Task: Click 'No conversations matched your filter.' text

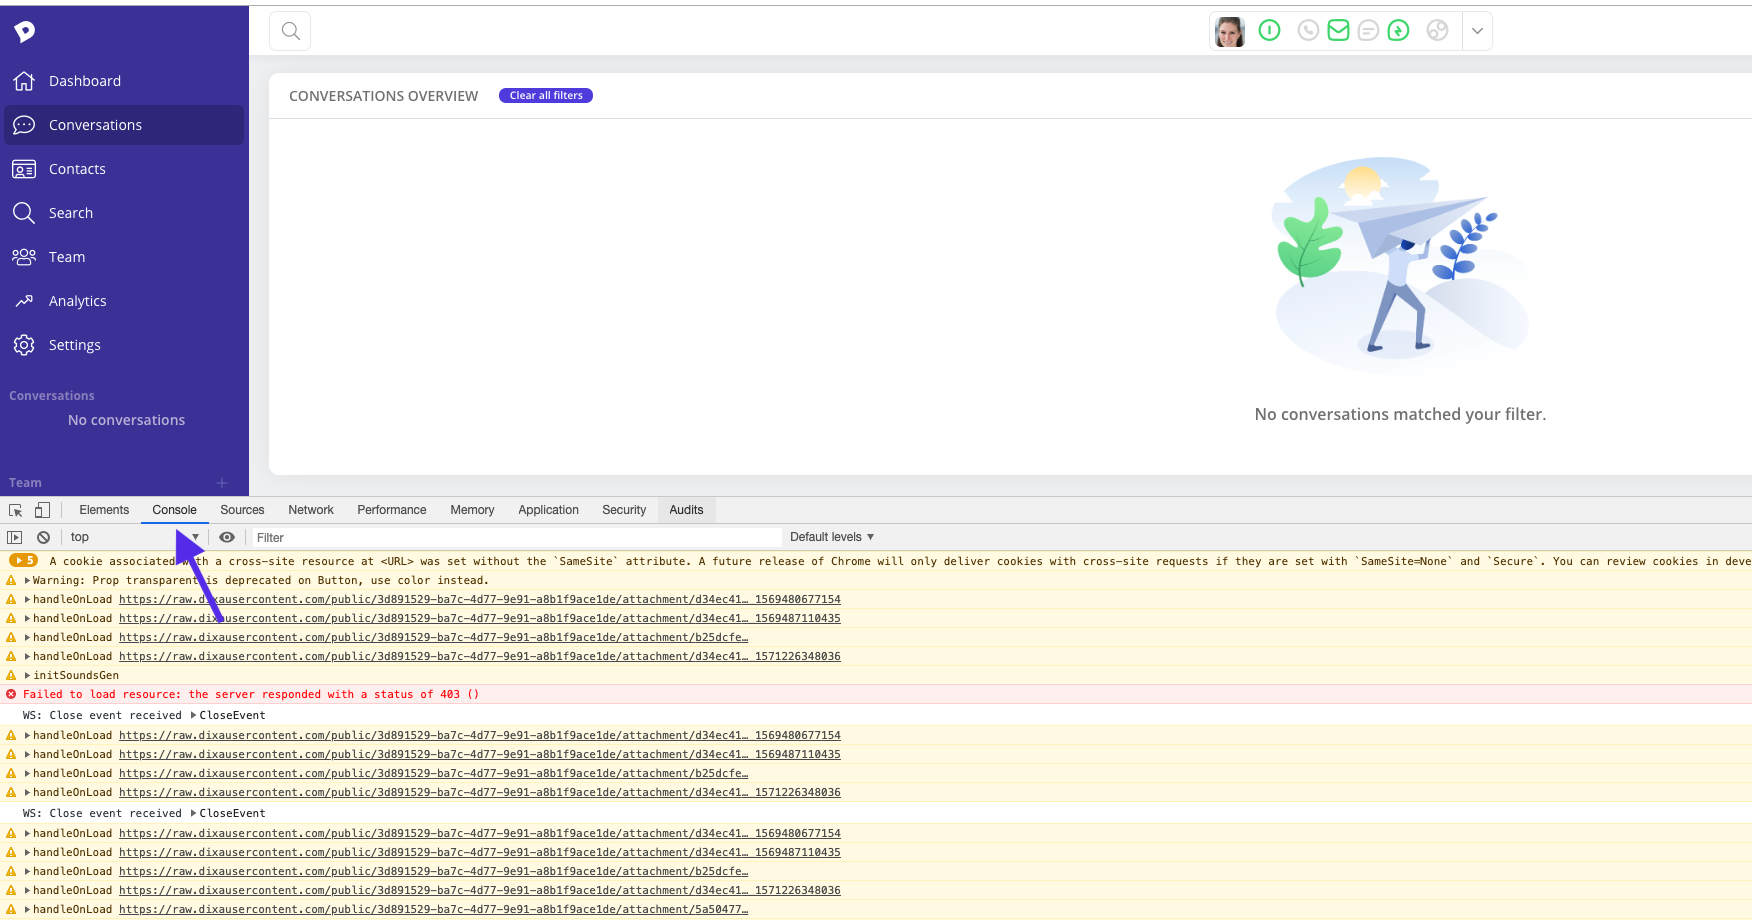Action: pyautogui.click(x=1400, y=414)
